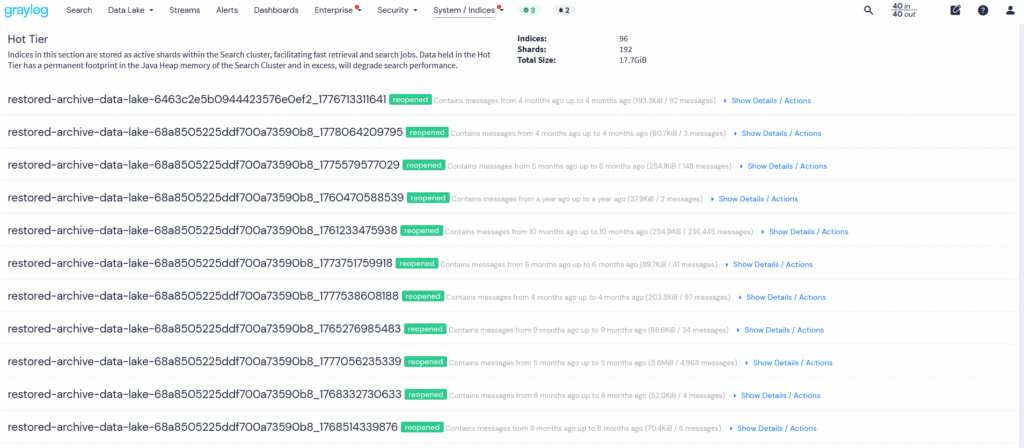
Task: Open the search magnifier icon in header
Action: point(868,10)
